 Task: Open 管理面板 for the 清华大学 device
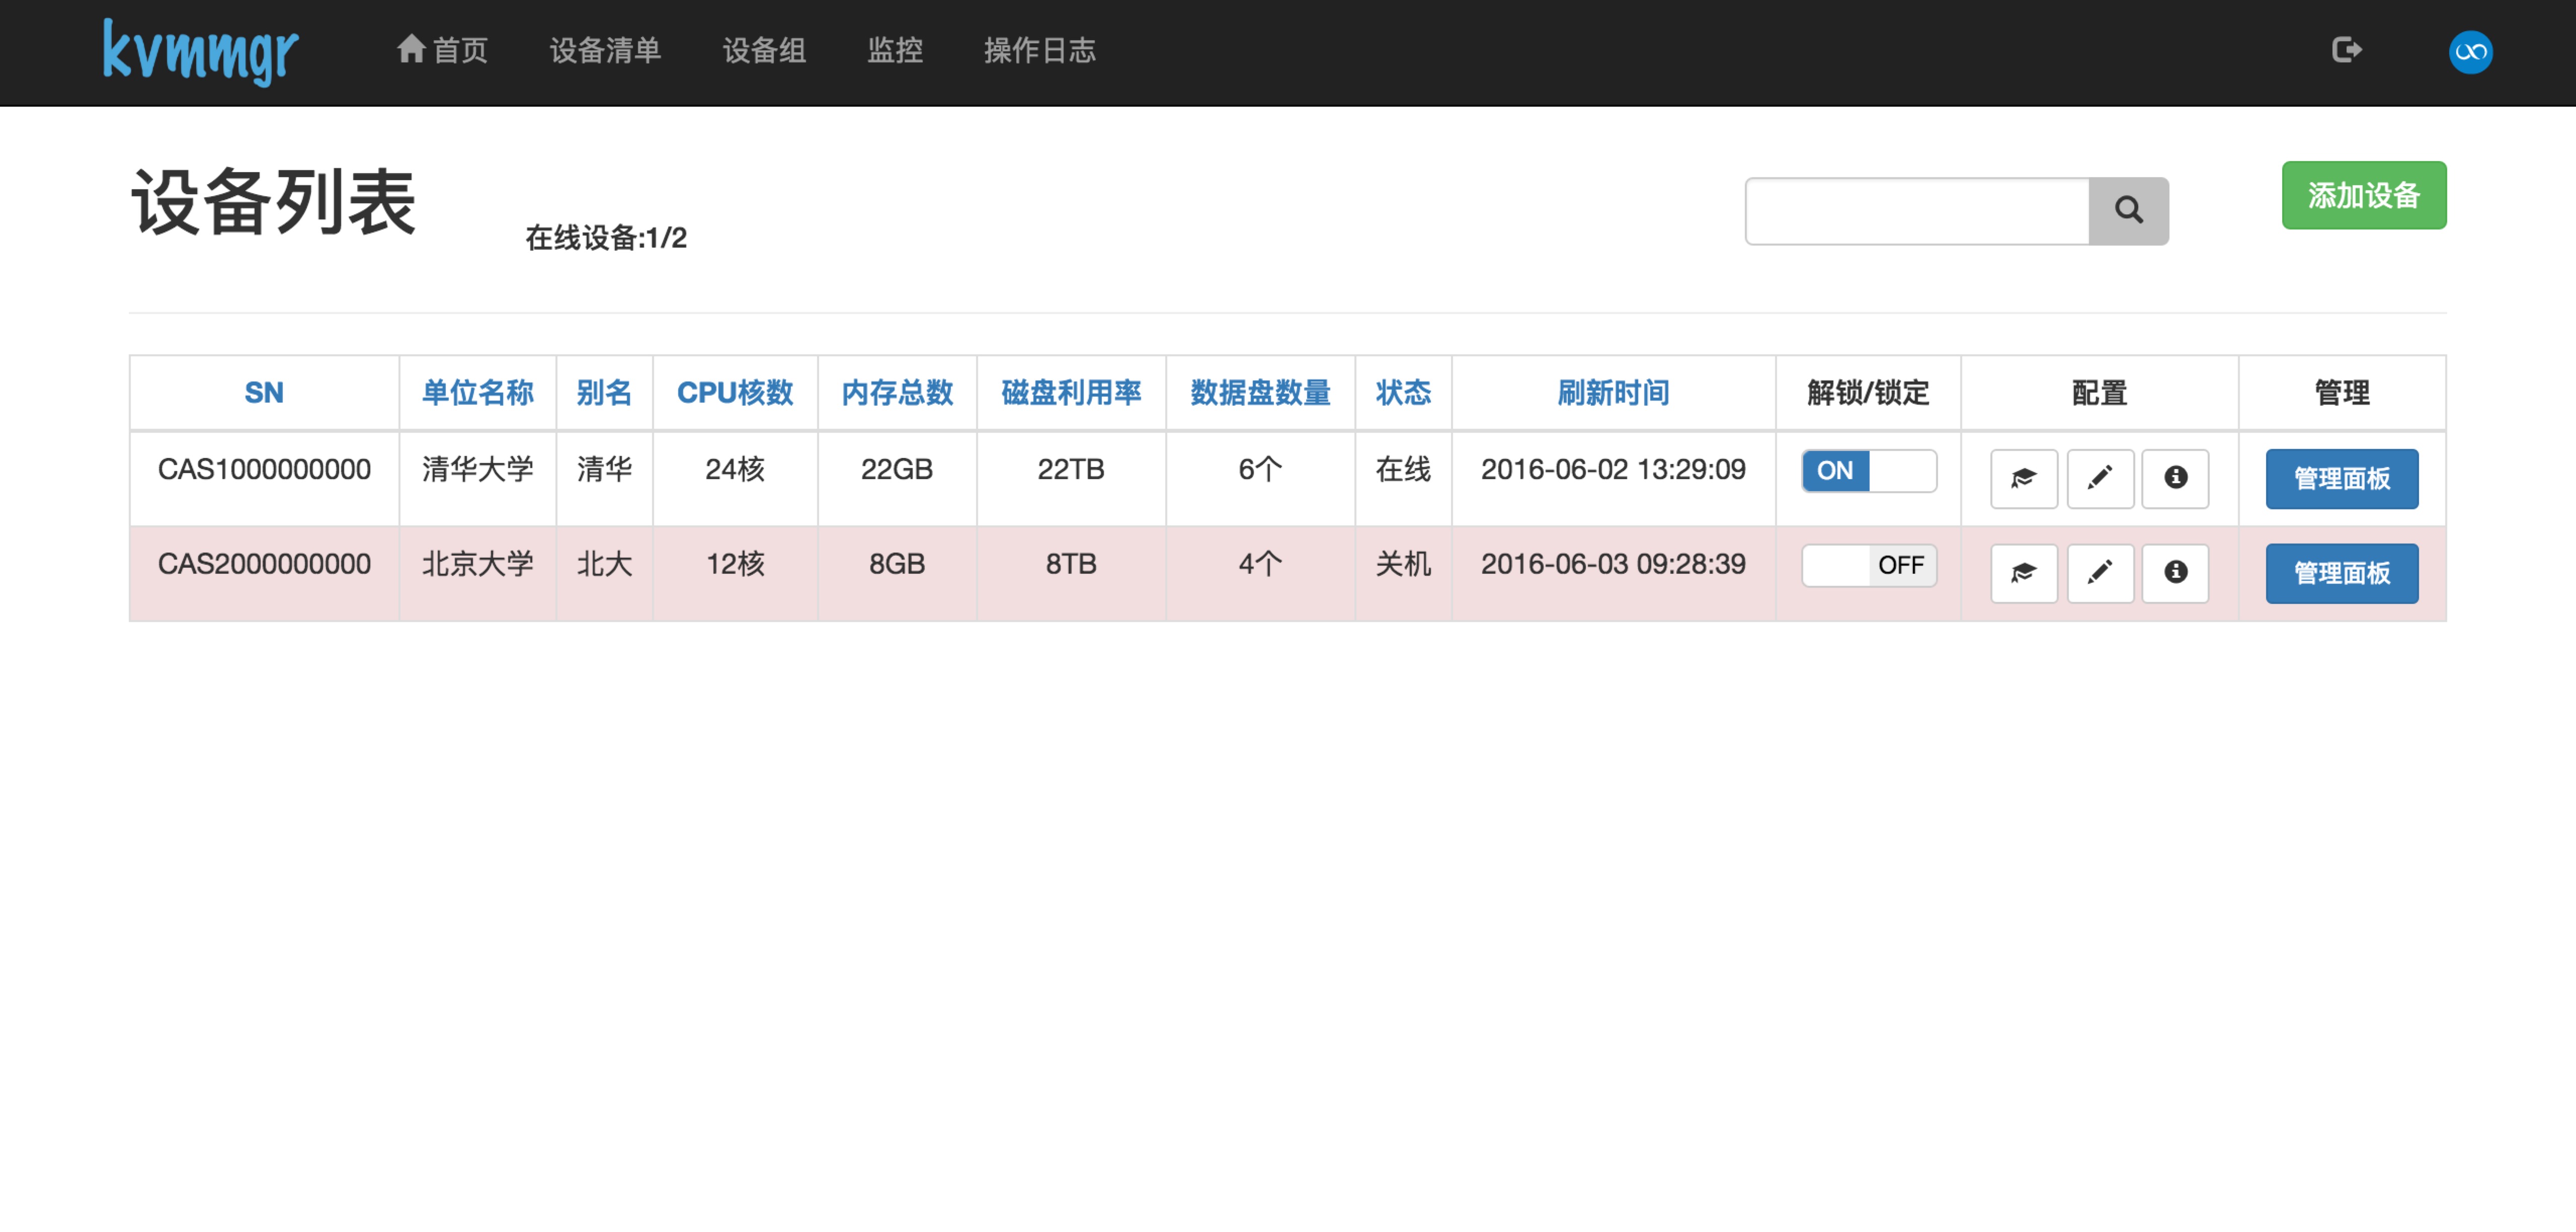pyautogui.click(x=2341, y=479)
